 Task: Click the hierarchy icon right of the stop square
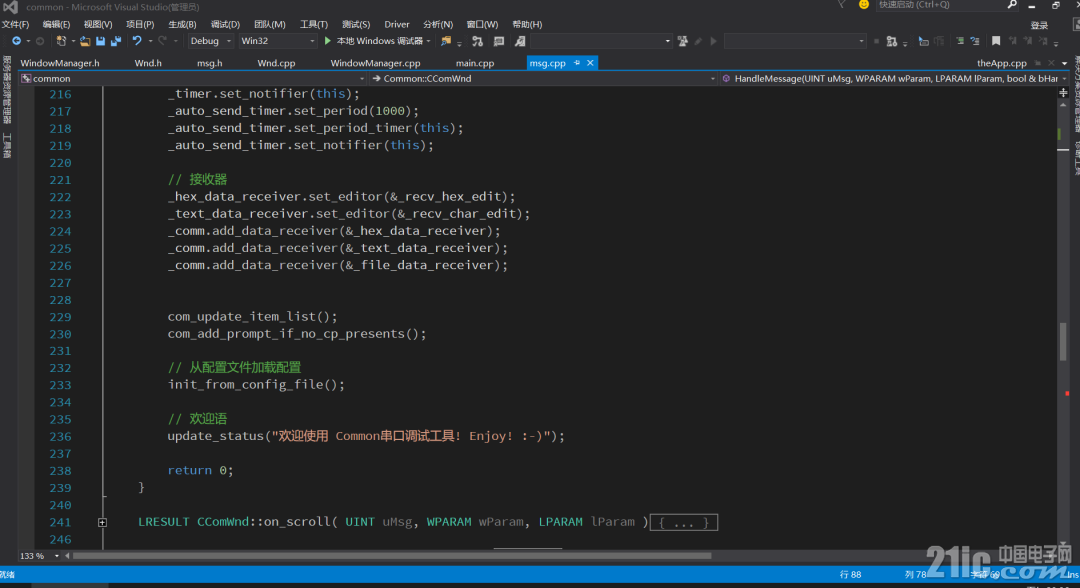click(892, 41)
